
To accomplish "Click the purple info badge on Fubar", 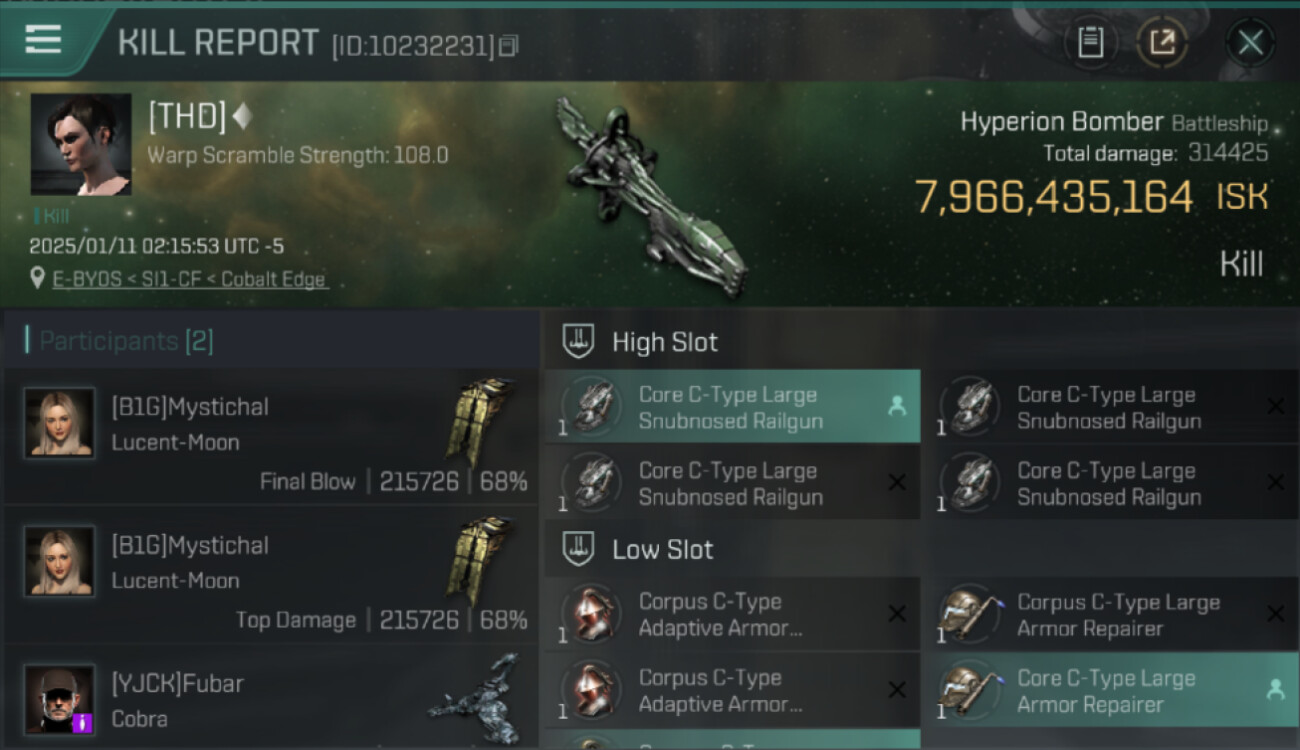I will pos(82,721).
